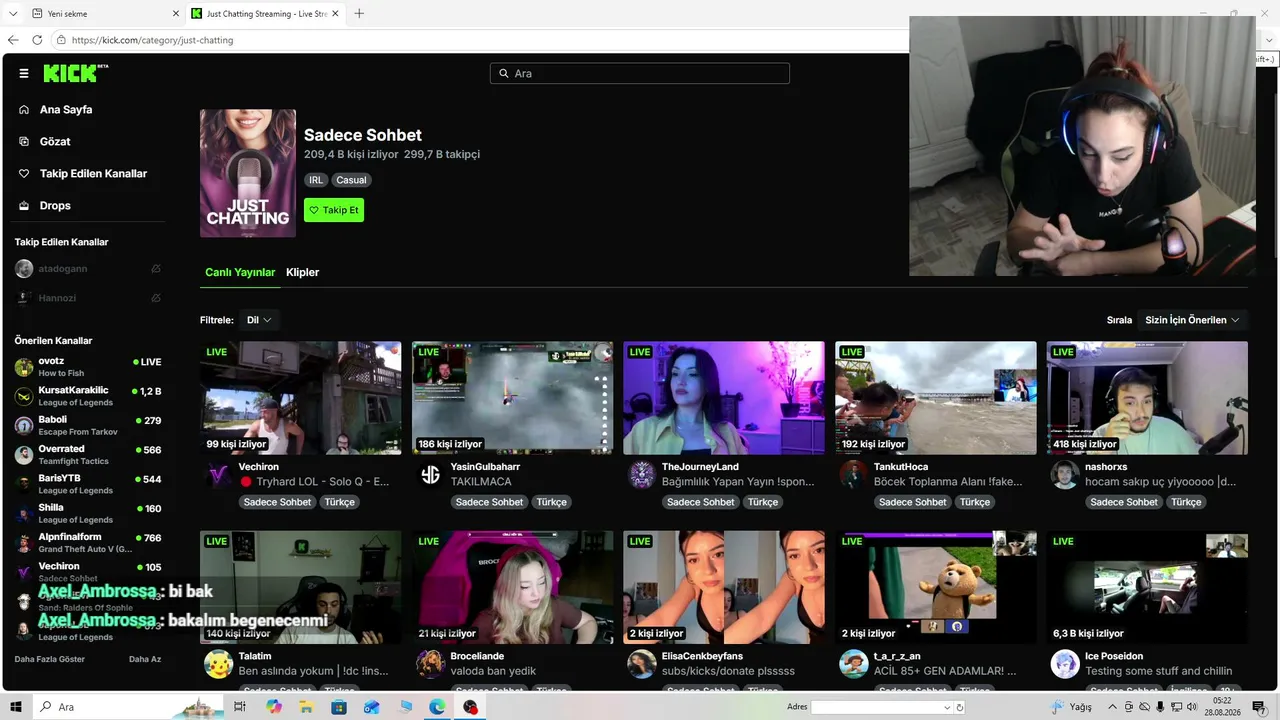Close the Just Chatting Streaming tab

coord(335,14)
